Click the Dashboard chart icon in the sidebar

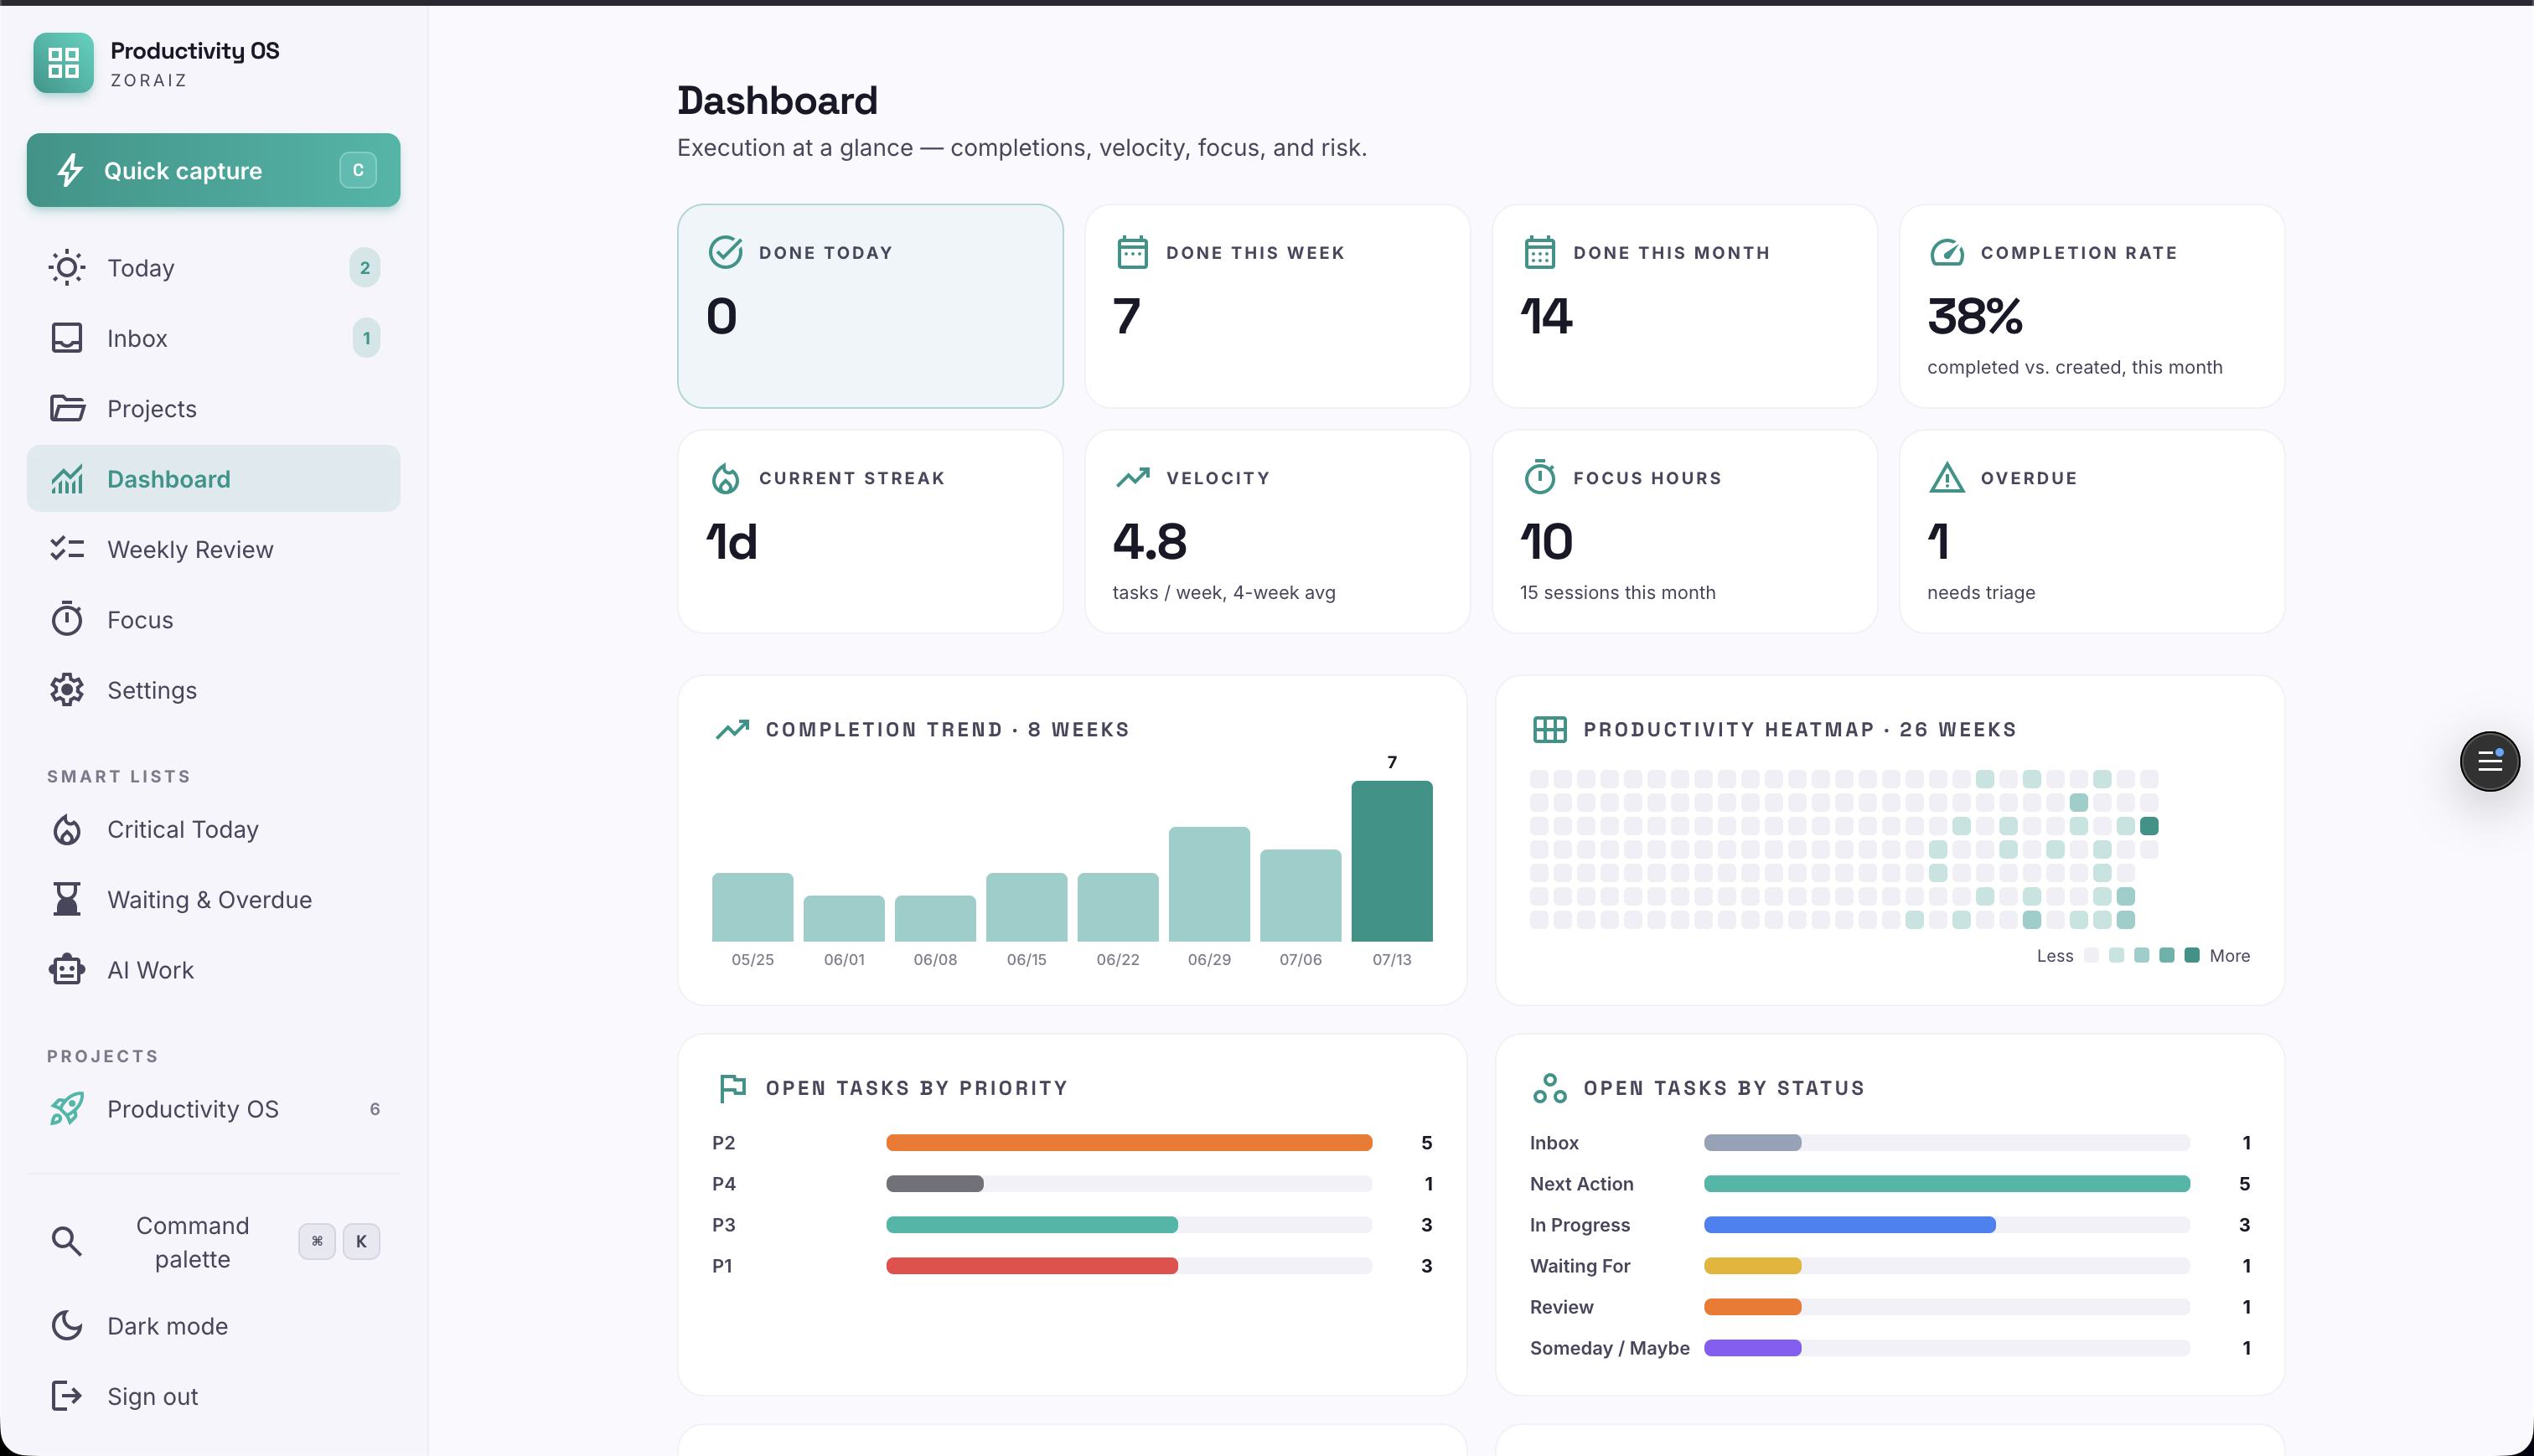pyautogui.click(x=67, y=479)
